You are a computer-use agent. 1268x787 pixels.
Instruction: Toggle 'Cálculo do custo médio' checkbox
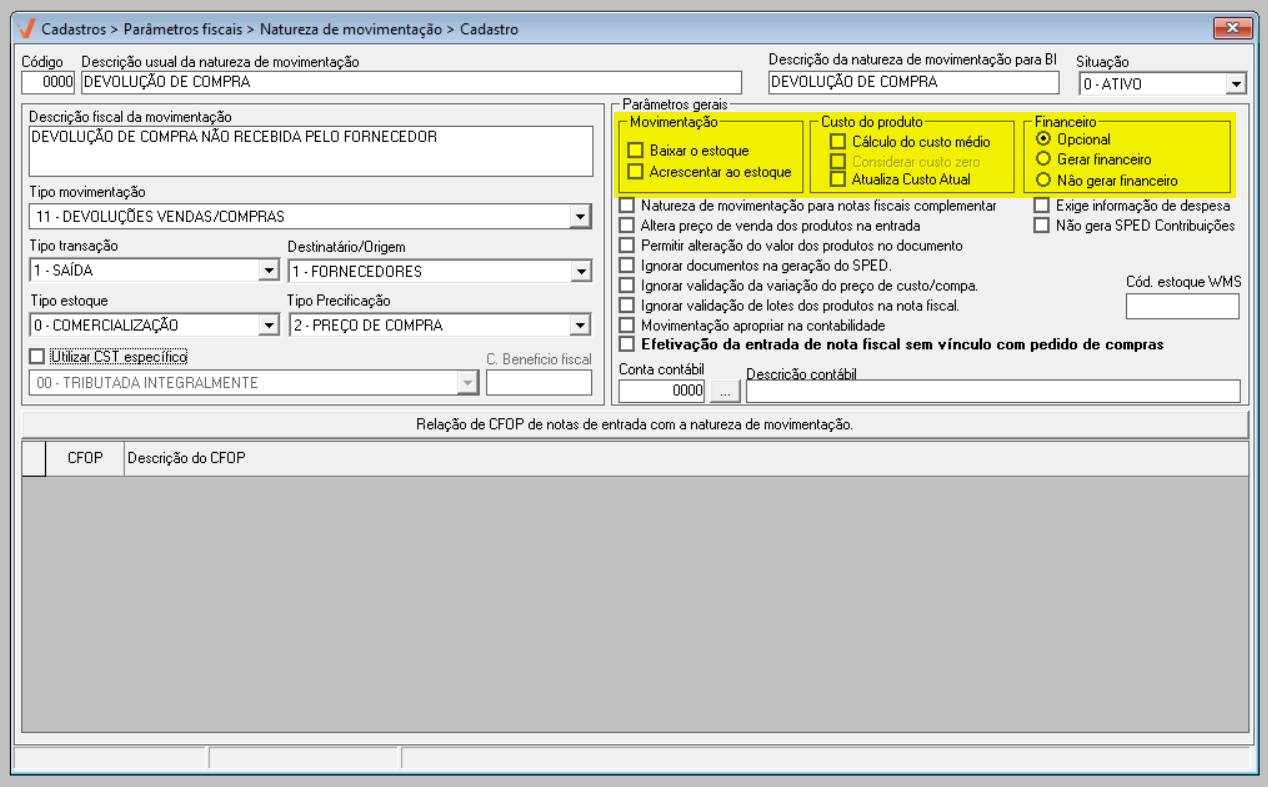(838, 142)
